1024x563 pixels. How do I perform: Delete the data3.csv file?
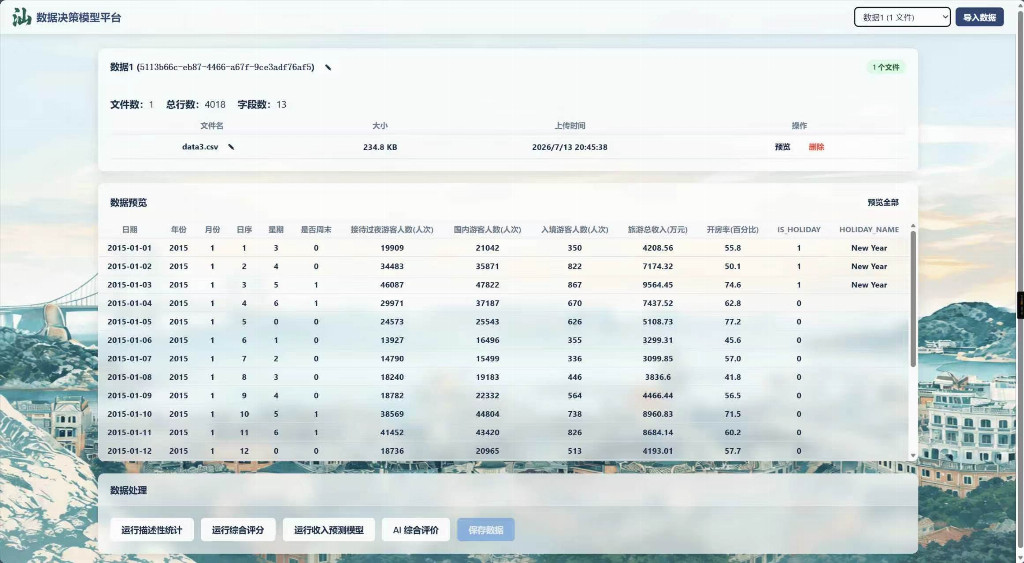coord(816,147)
